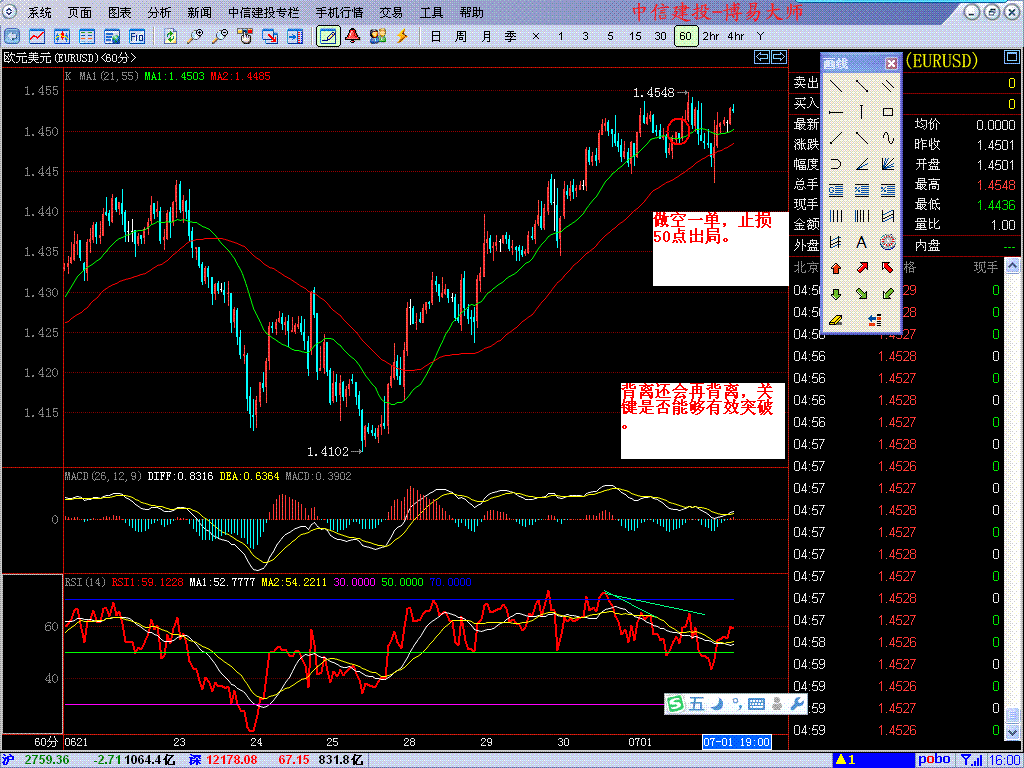The width and height of the screenshot is (1024, 768).
Task: Toggle the drawing line tools button
Action: 328,36
